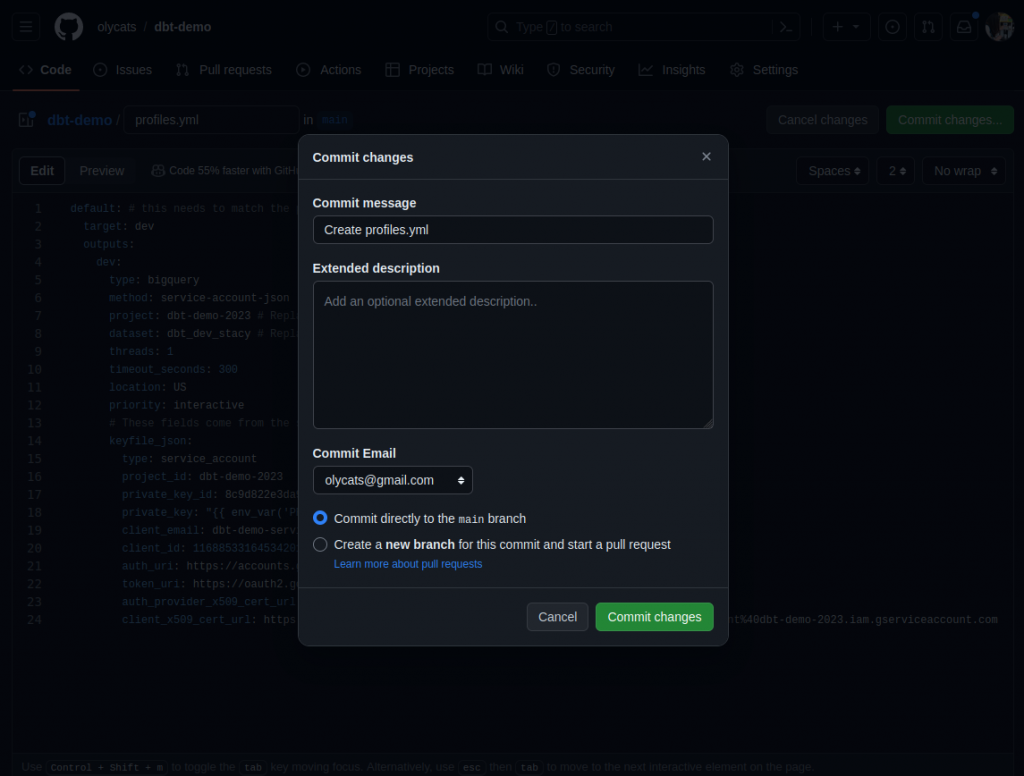Focus the Commit message field
The image size is (1024, 776).
click(513, 230)
